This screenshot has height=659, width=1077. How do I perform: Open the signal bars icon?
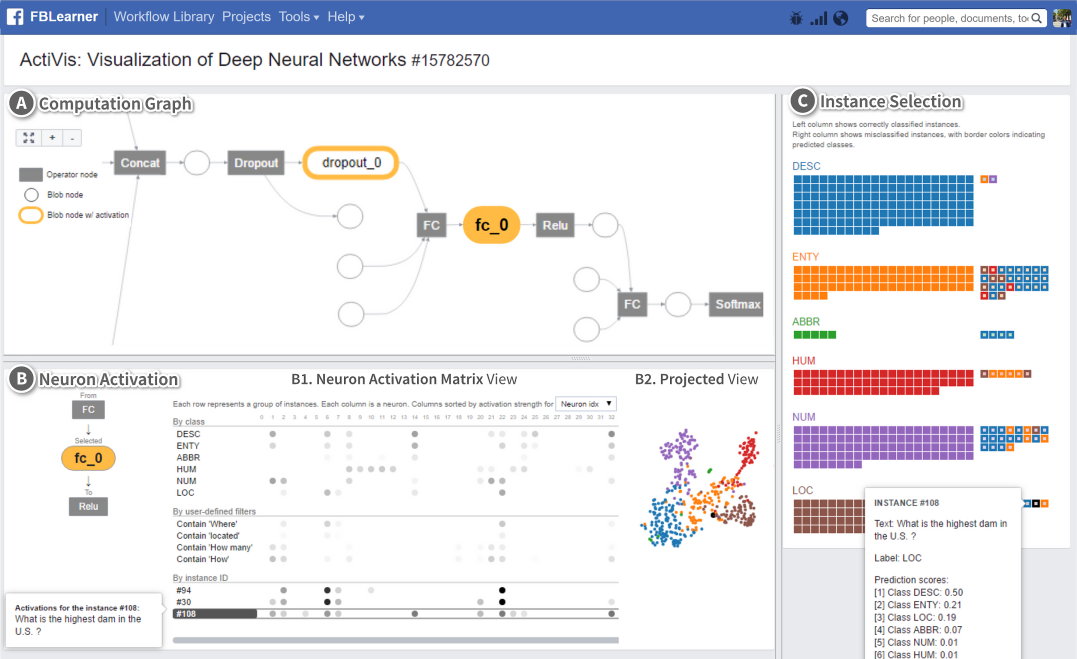(819, 18)
